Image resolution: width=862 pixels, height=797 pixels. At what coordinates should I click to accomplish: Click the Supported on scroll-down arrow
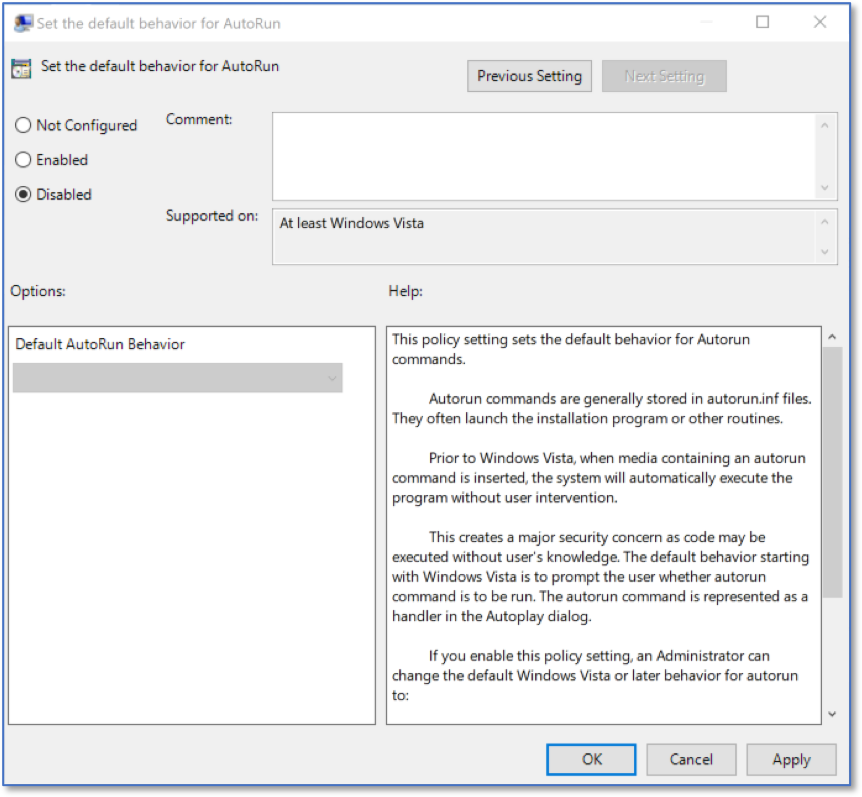pos(825,252)
